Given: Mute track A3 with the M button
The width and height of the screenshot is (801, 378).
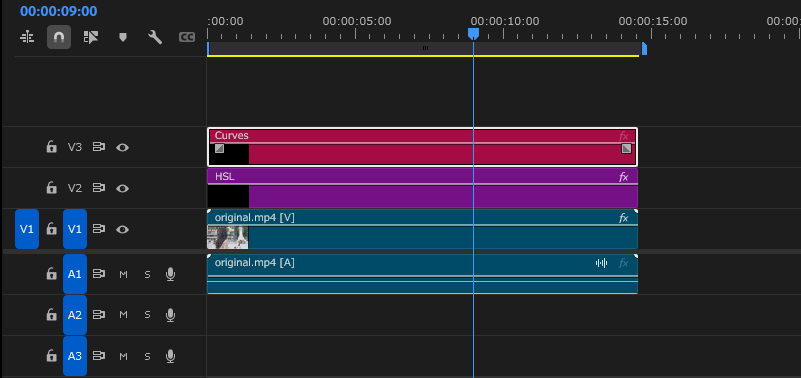Looking at the screenshot, I should click(123, 356).
